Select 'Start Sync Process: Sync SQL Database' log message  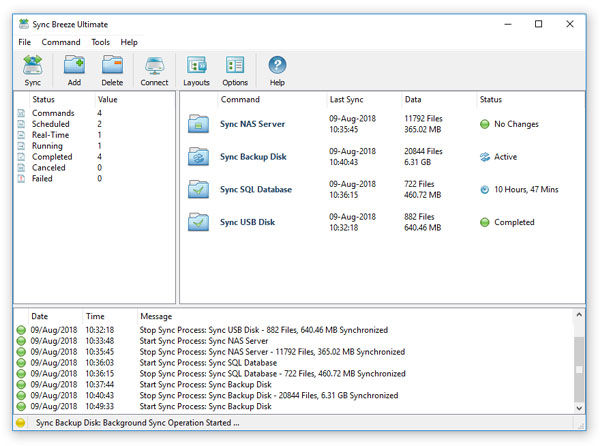[208, 363]
